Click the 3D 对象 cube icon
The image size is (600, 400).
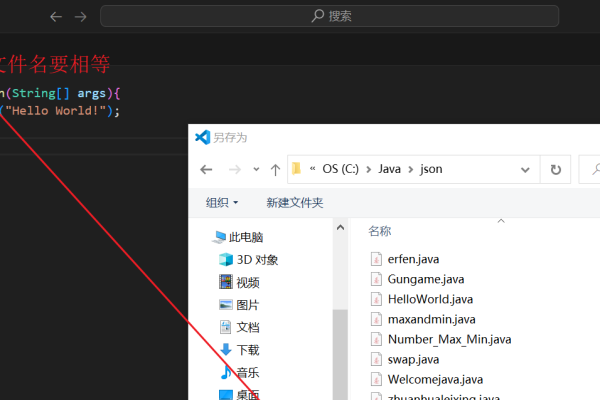226,260
